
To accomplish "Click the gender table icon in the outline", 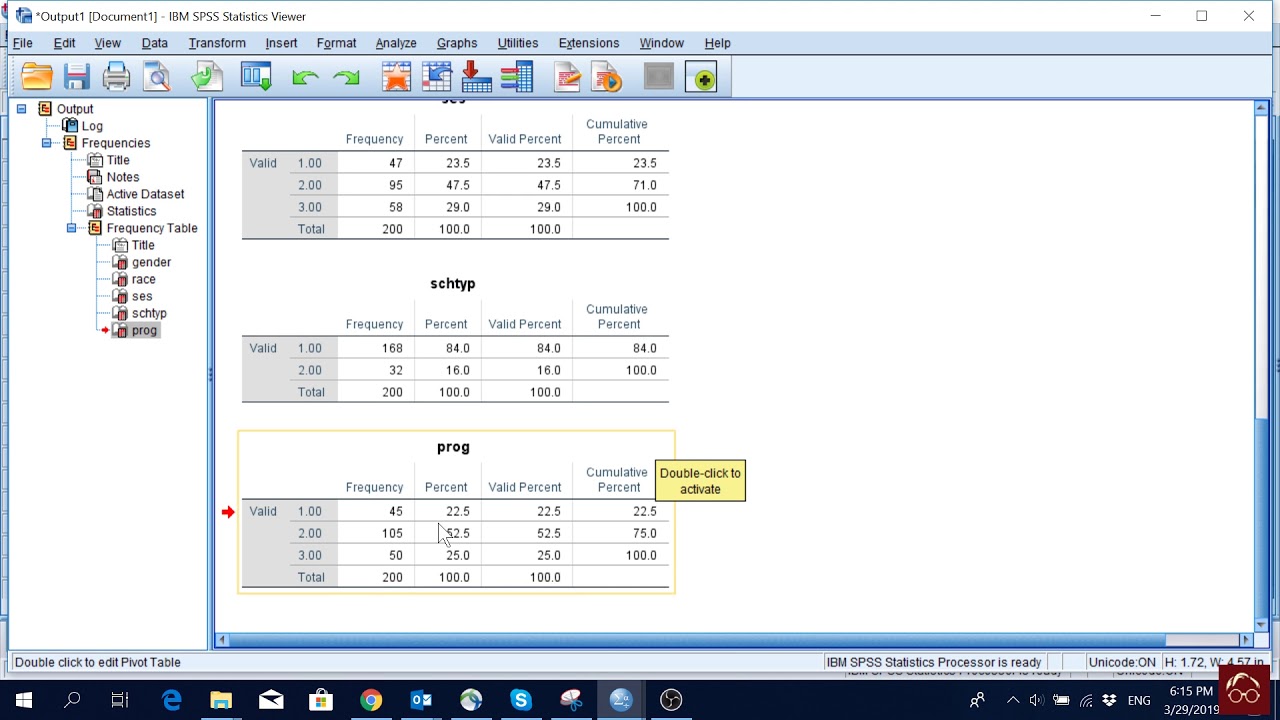I will tap(120, 262).
